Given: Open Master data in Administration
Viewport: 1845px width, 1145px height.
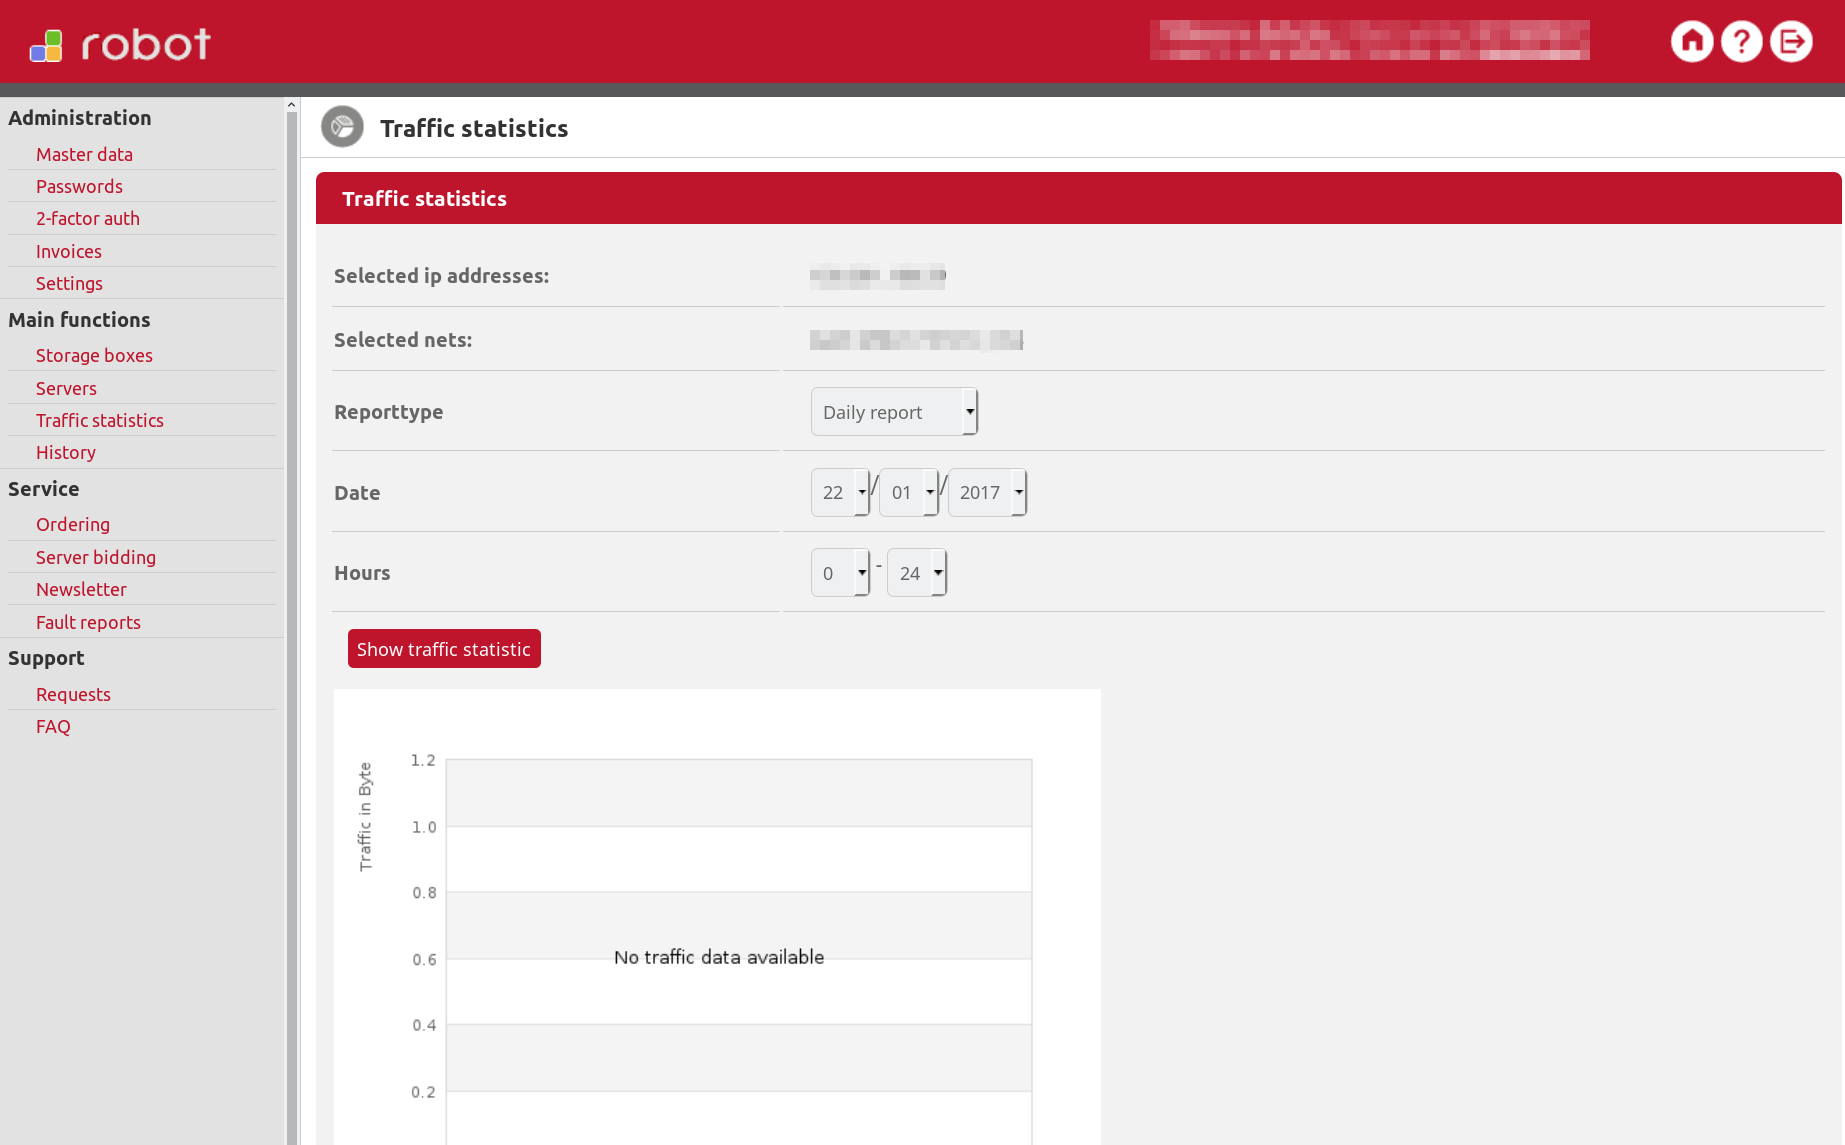Looking at the screenshot, I should (x=84, y=154).
